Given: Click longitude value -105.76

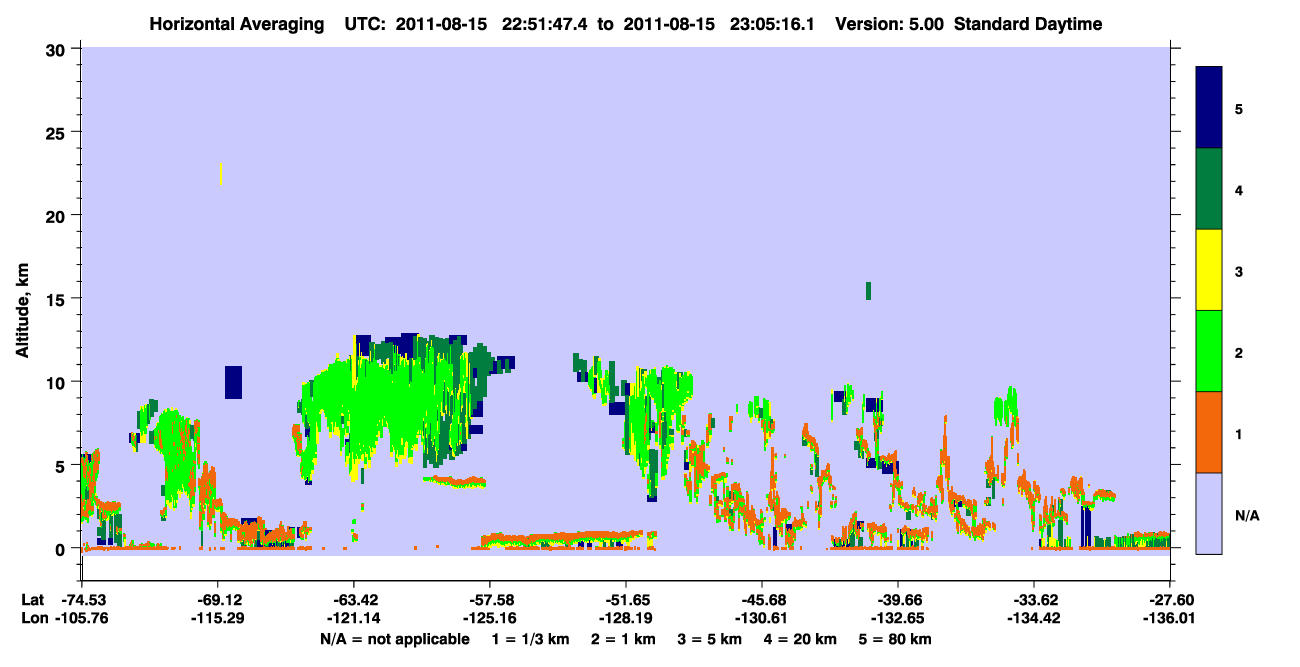Looking at the screenshot, I should coord(83,618).
